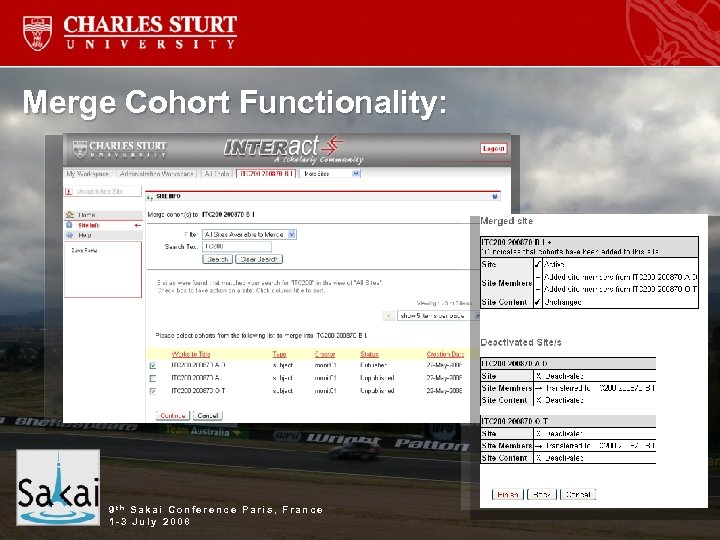Click the Clear Search button
720x540 pixels.
pyautogui.click(x=259, y=259)
